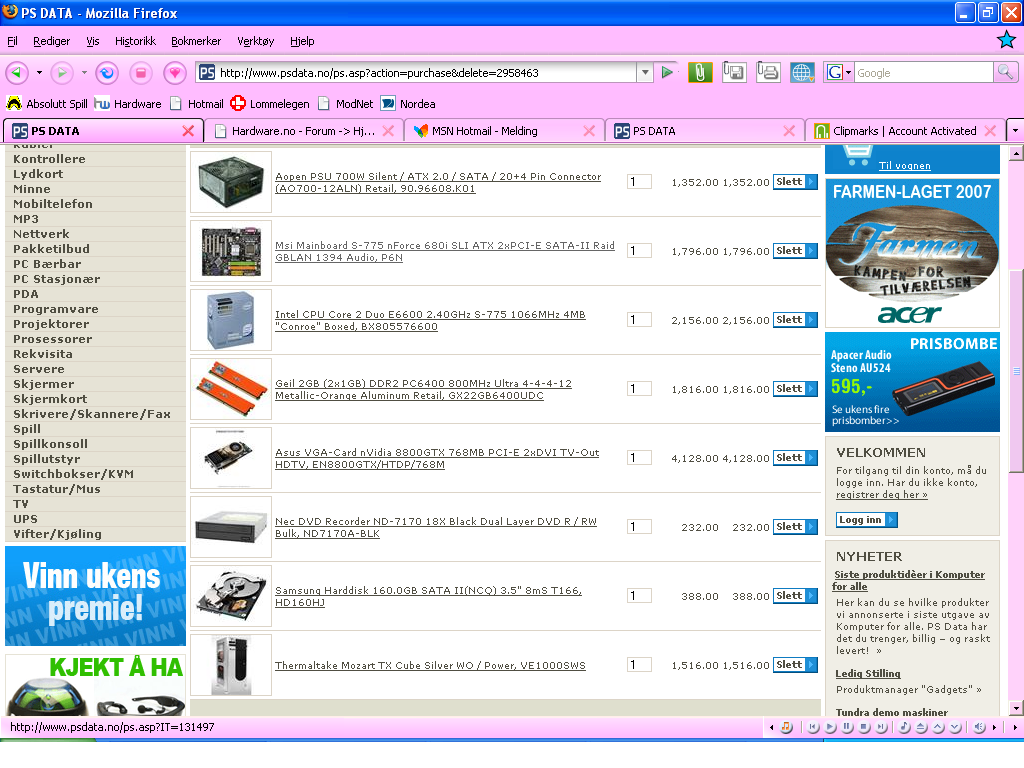Switch to the MSN Hotmail - Melding tab
Screen dimensions: 1024x768
coord(504,131)
